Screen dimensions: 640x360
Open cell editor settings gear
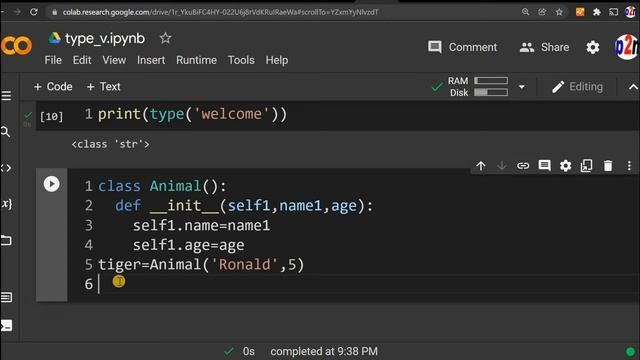pos(565,166)
